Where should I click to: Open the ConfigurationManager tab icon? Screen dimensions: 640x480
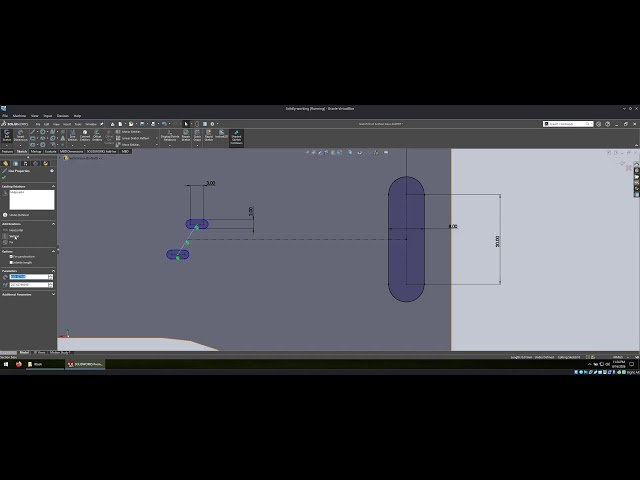25,163
